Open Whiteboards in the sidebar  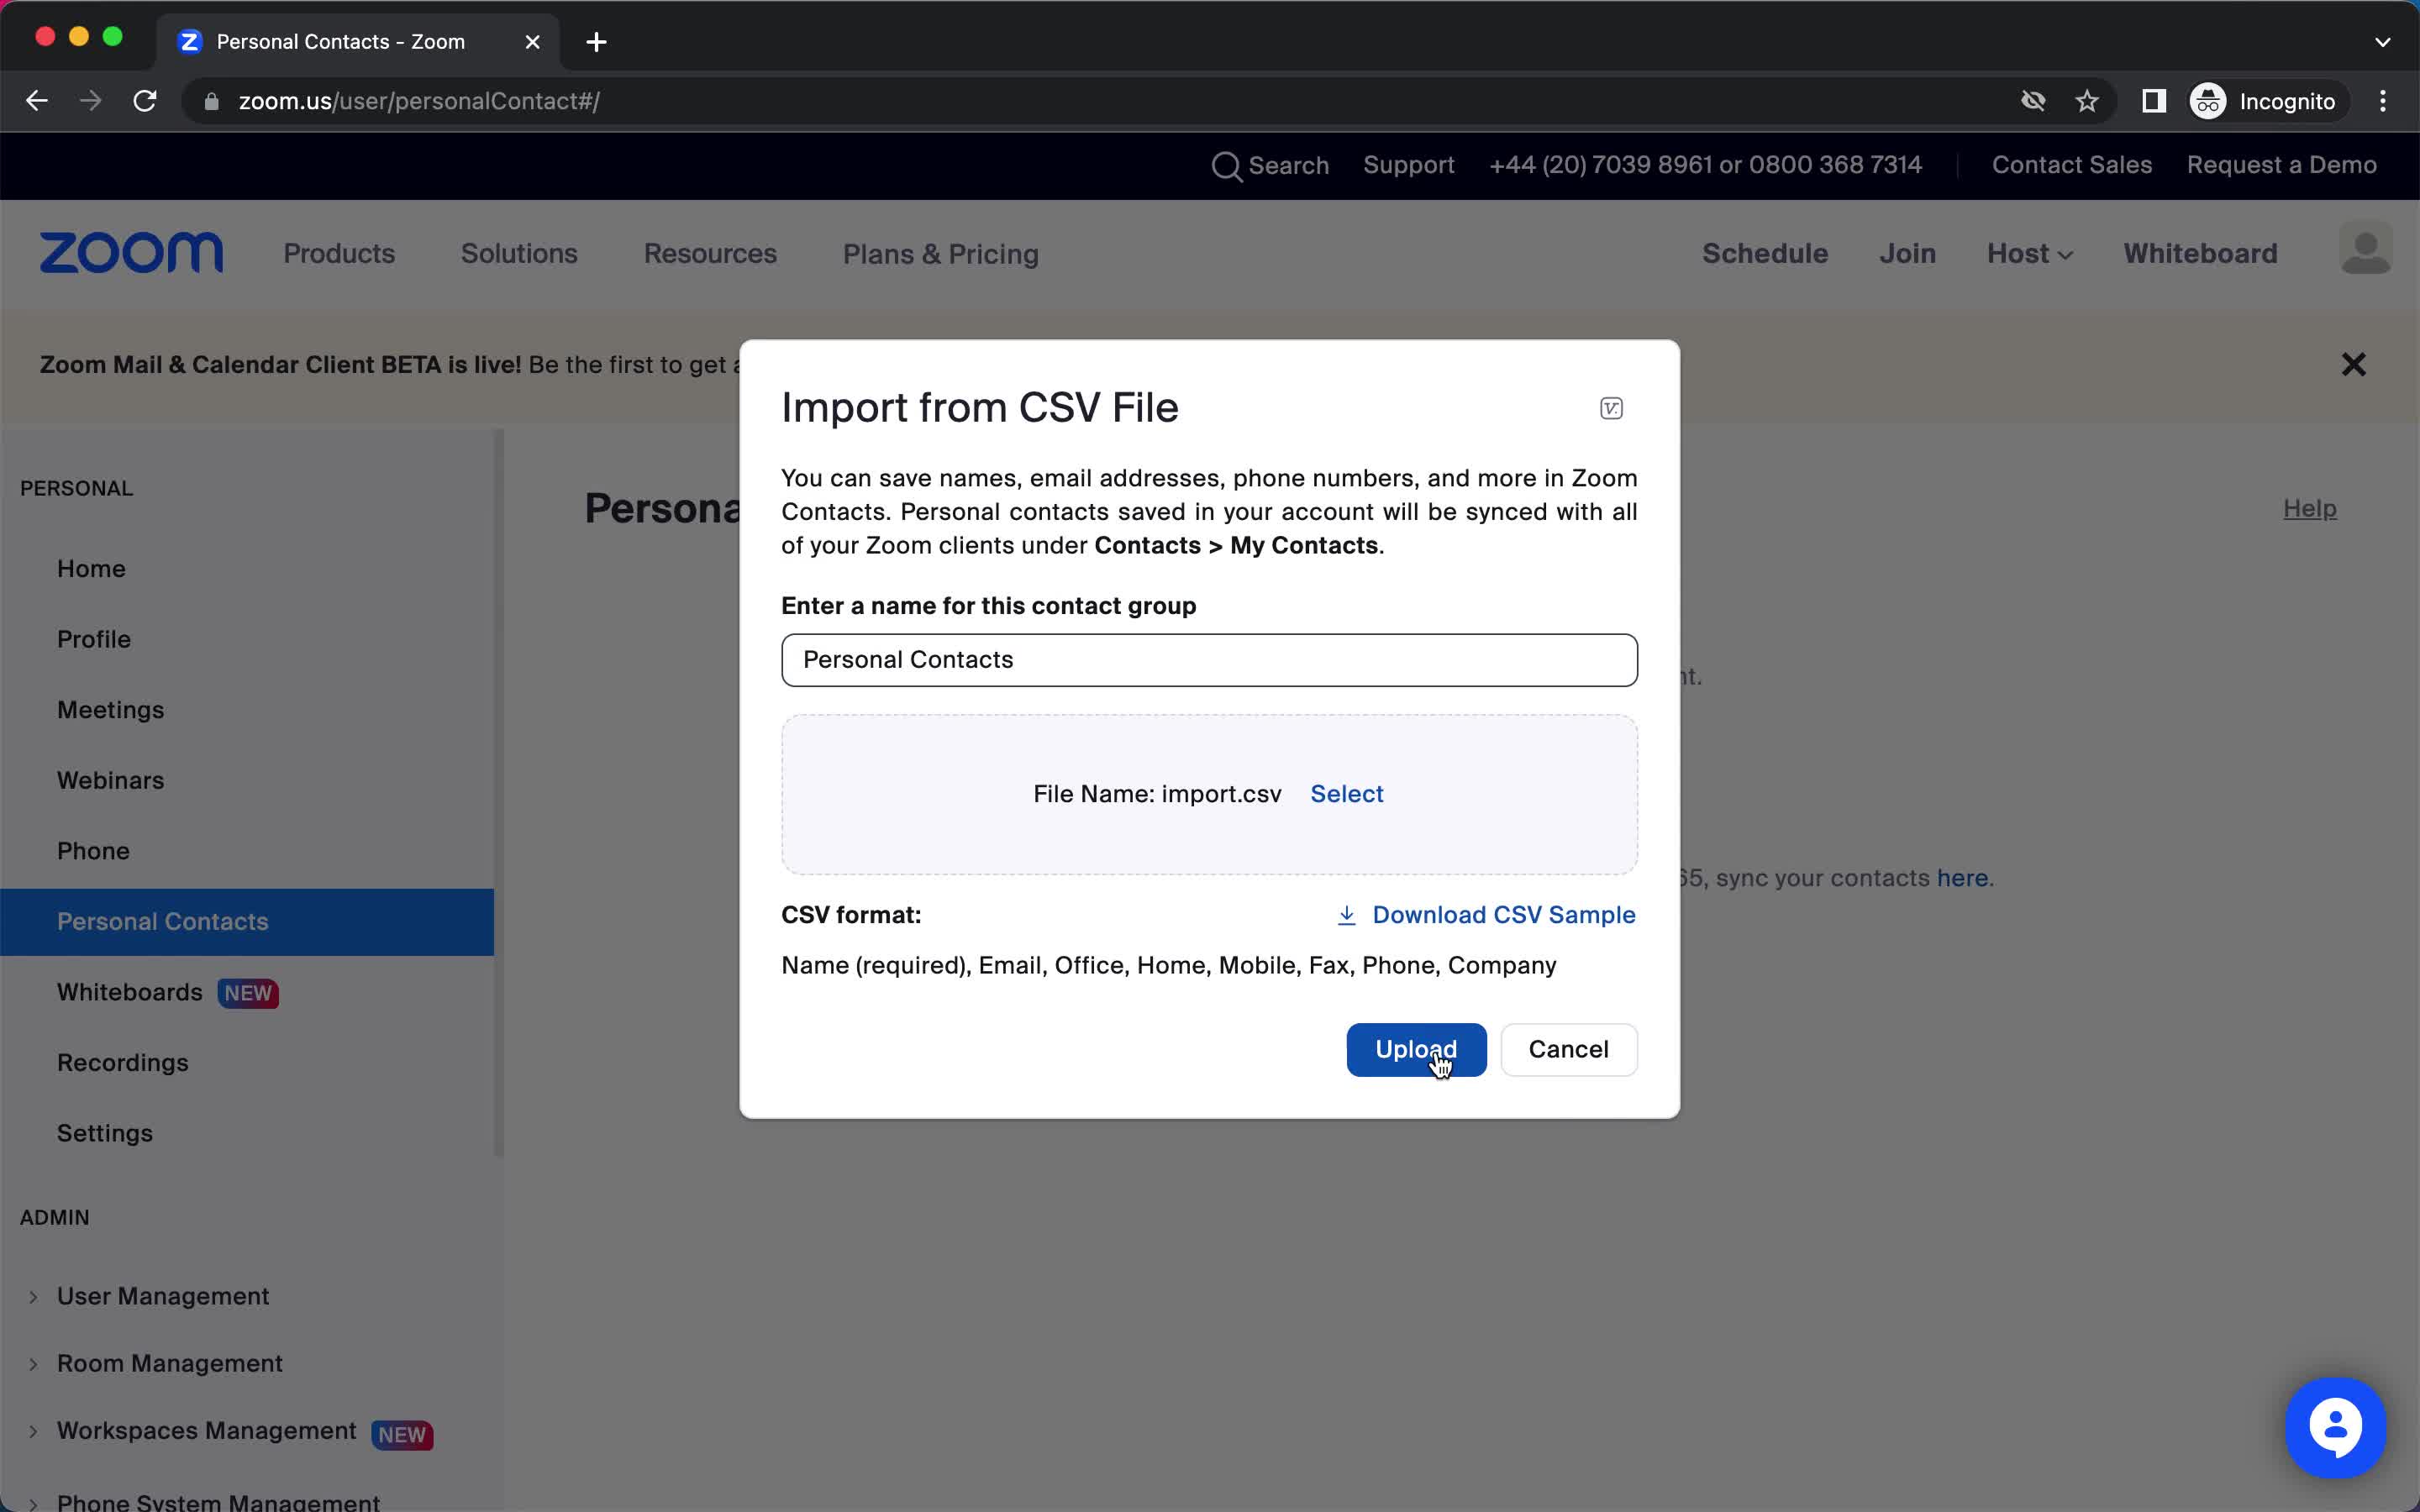tap(130, 992)
